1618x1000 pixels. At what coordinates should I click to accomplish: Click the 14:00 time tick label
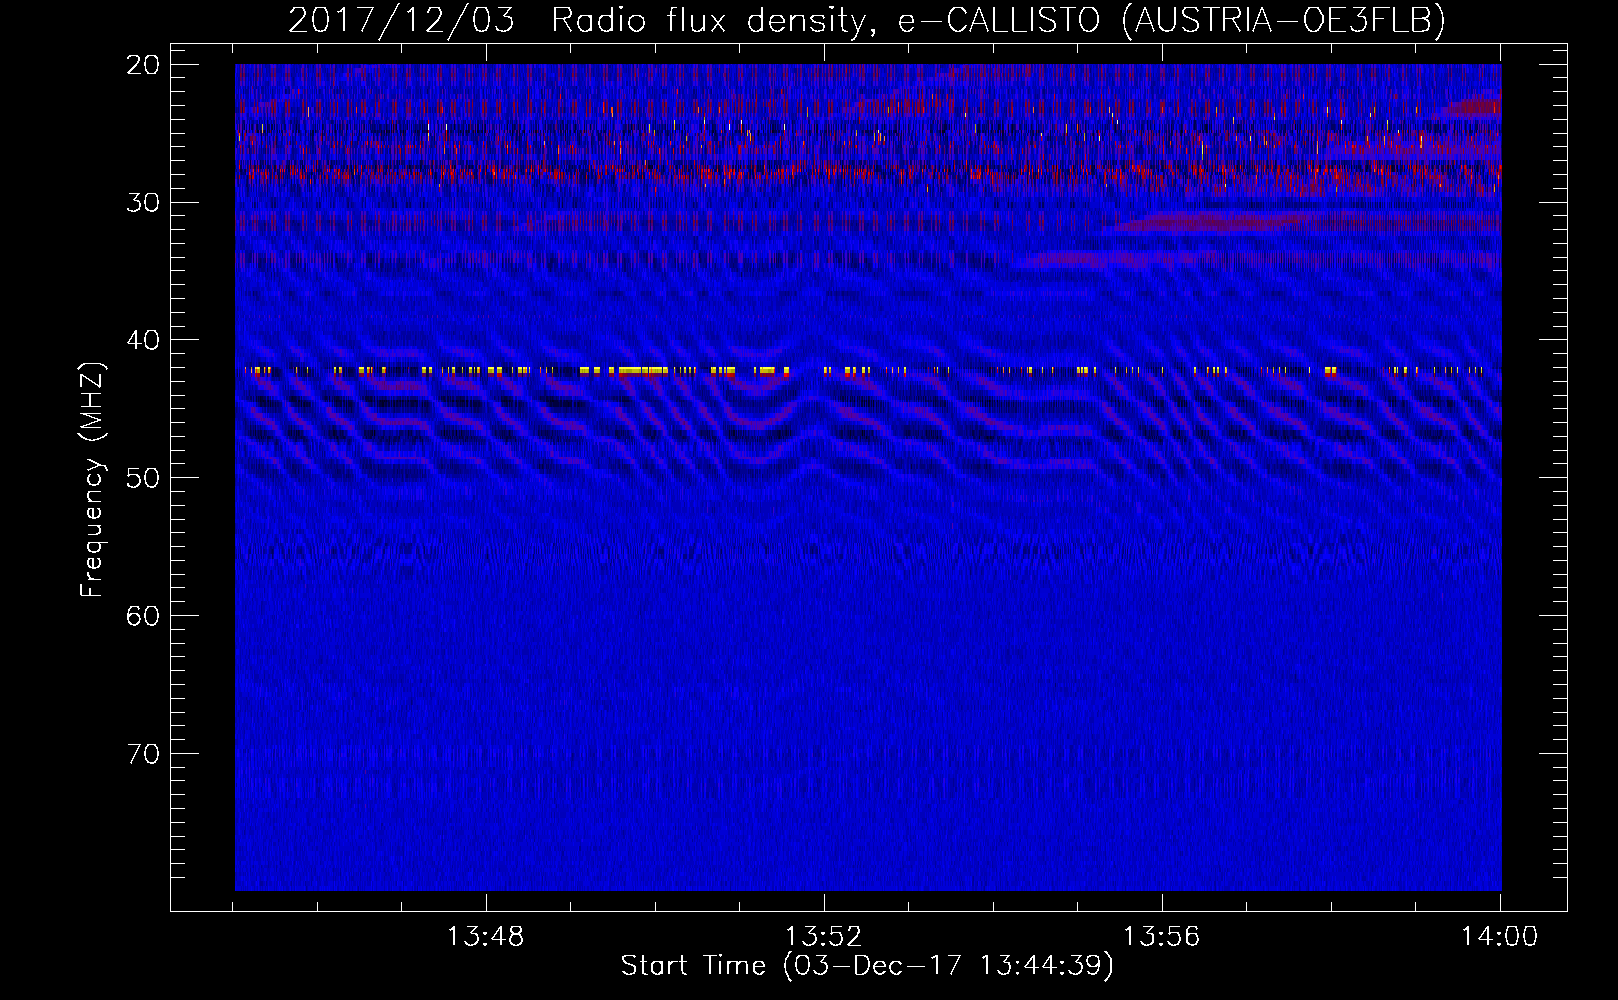point(1499,937)
